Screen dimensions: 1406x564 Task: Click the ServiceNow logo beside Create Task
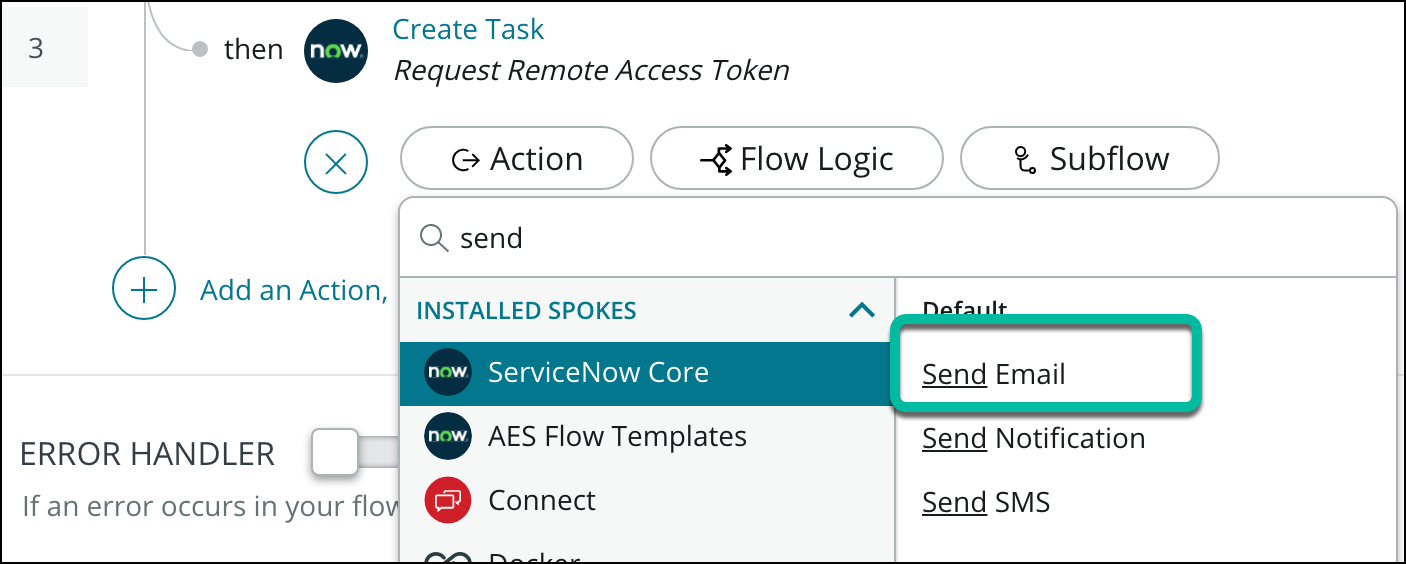(x=336, y=50)
